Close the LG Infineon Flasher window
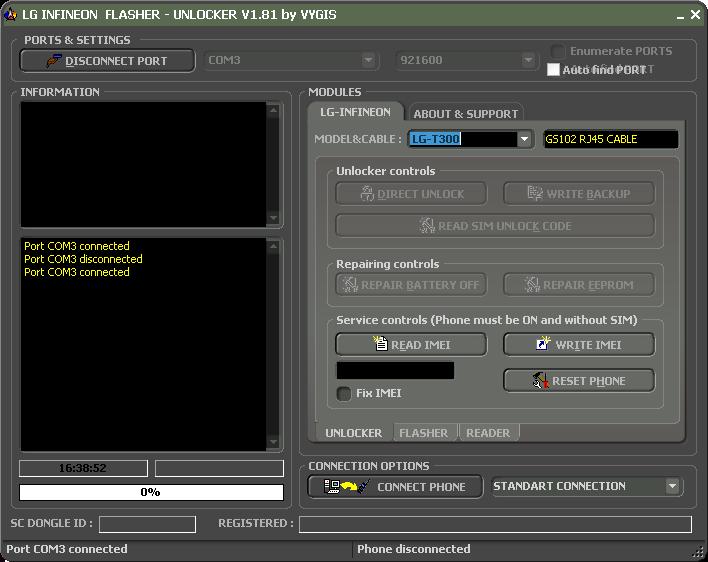708x562 pixels. click(x=695, y=15)
